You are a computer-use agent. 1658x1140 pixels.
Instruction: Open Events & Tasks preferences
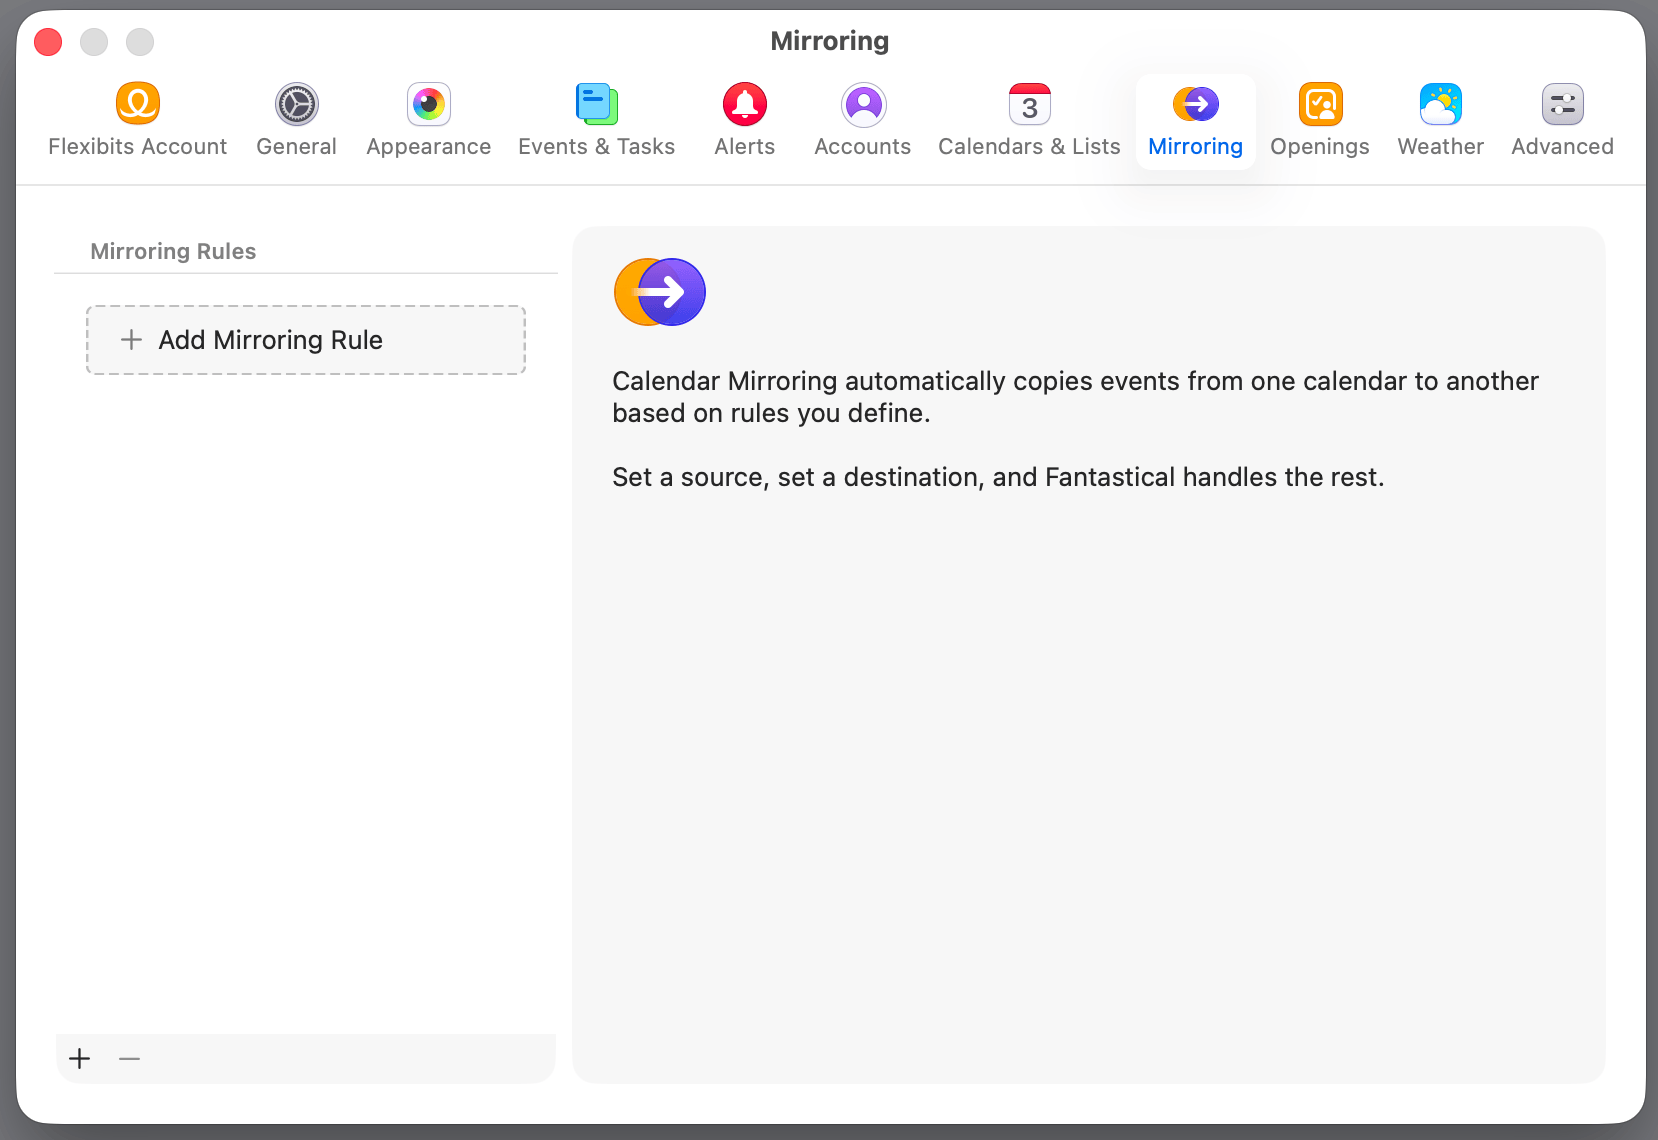(596, 121)
